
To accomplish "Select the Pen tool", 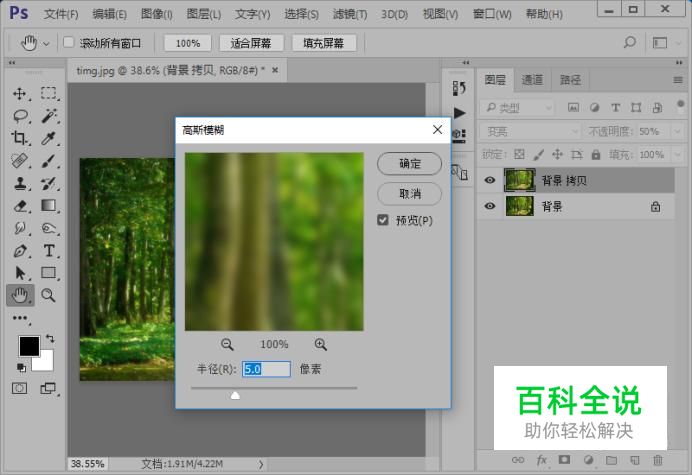I will (x=19, y=251).
